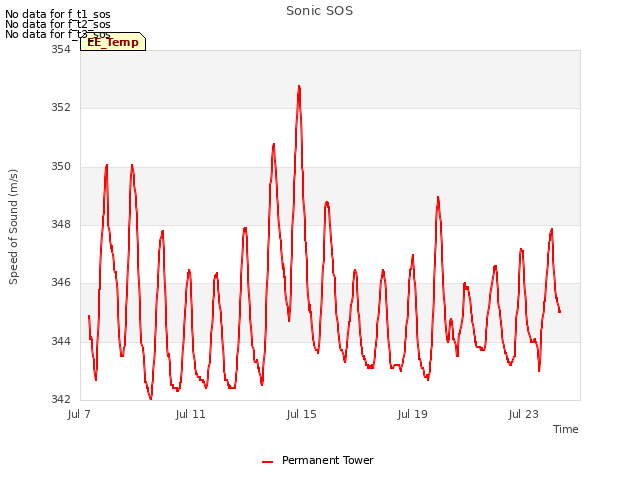Click the 'No data for f_t3_sos' message

58,34
